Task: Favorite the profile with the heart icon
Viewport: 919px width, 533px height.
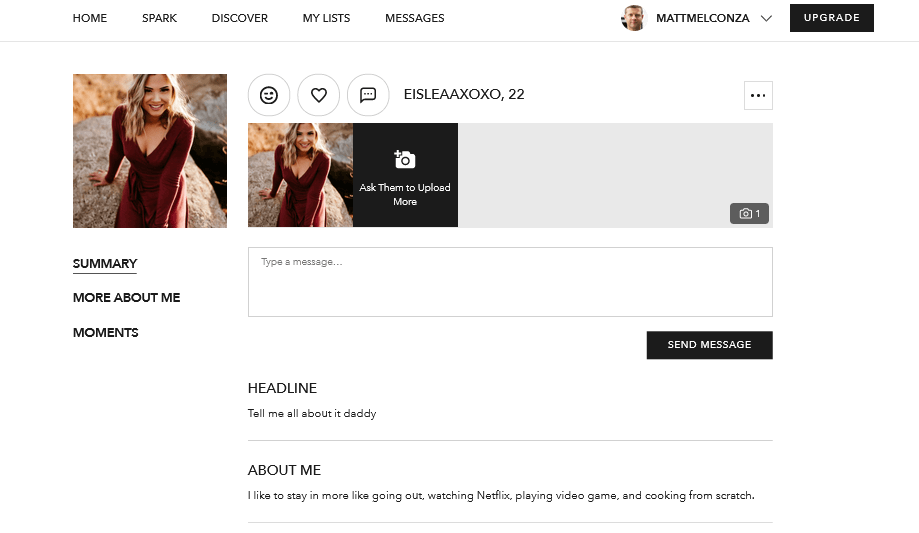Action: tap(319, 95)
